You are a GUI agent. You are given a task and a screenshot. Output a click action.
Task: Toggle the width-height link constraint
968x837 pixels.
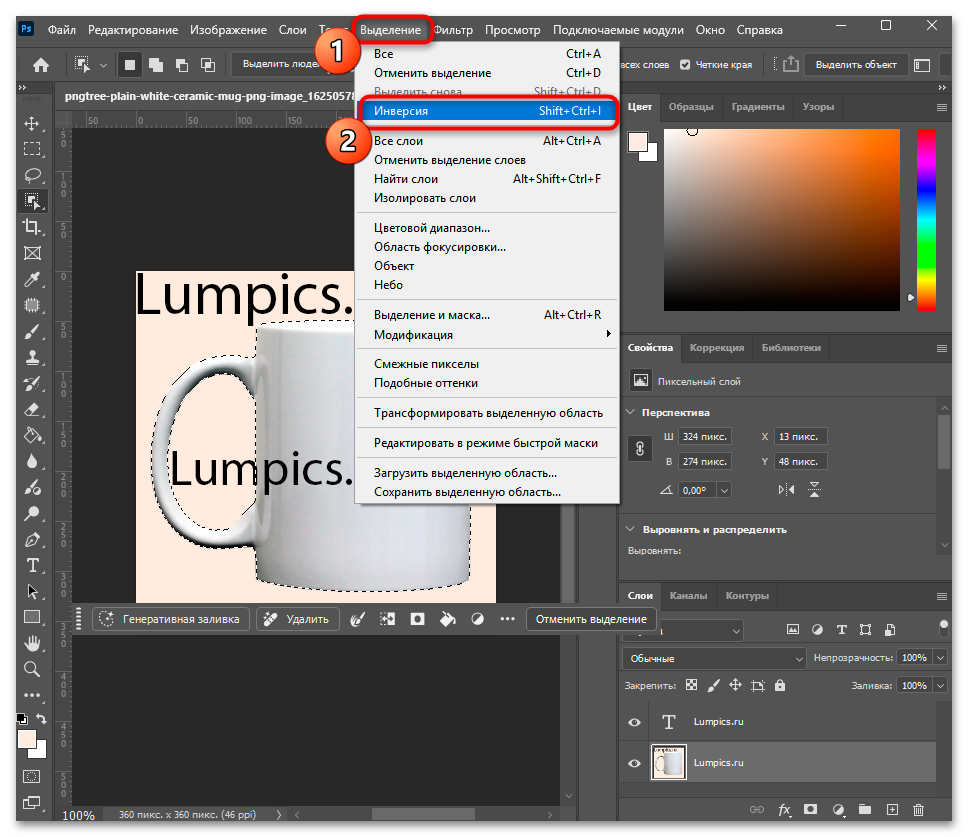(640, 449)
